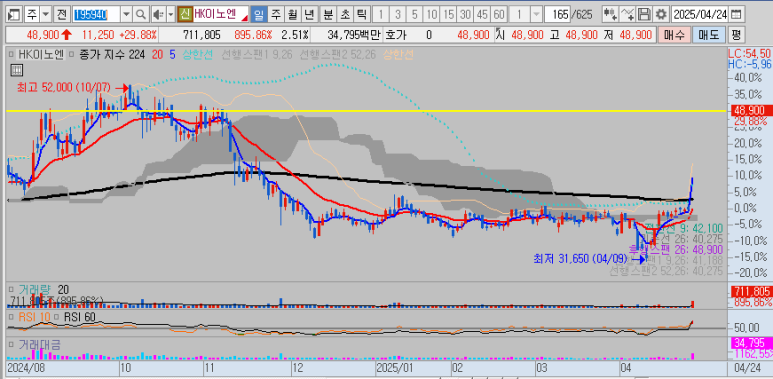Open the calendar date picker icon
773x379 pixels.
(x=736, y=14)
